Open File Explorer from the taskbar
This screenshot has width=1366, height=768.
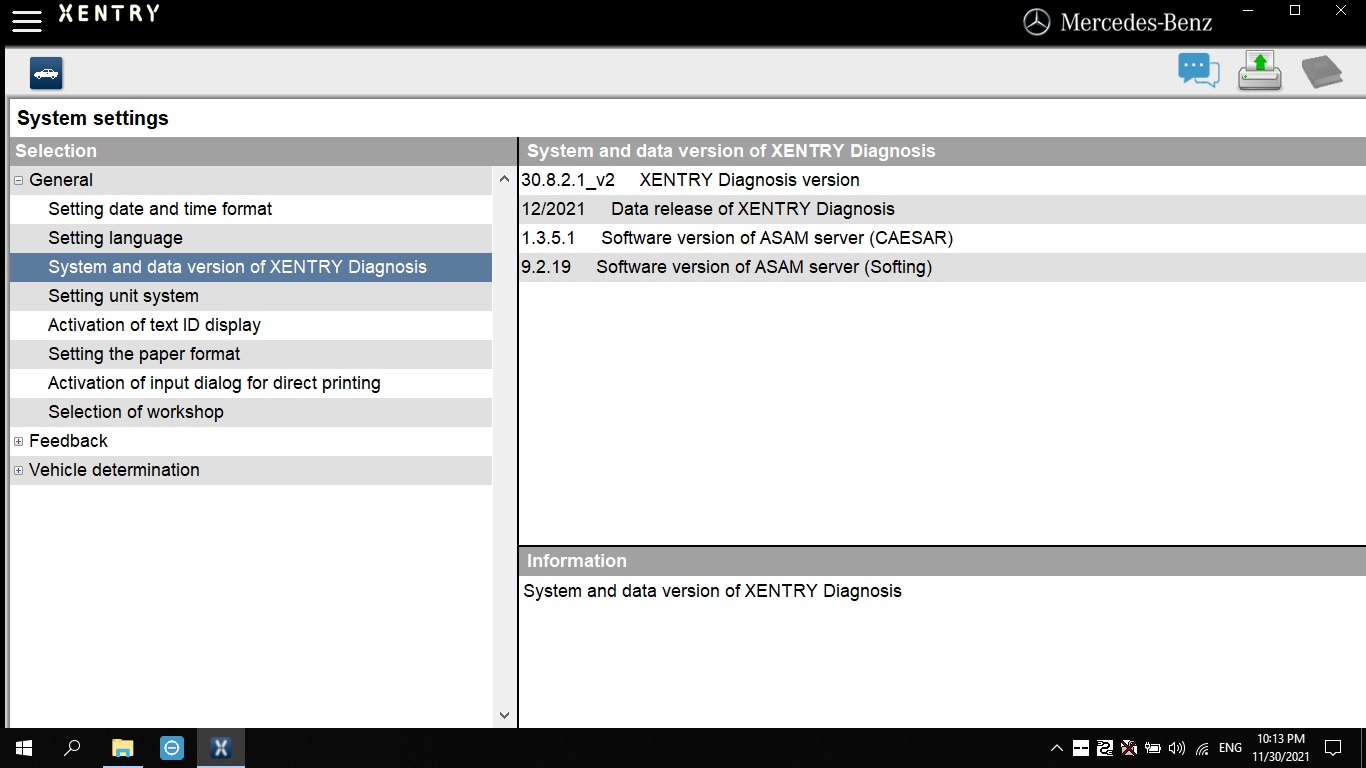coord(122,748)
